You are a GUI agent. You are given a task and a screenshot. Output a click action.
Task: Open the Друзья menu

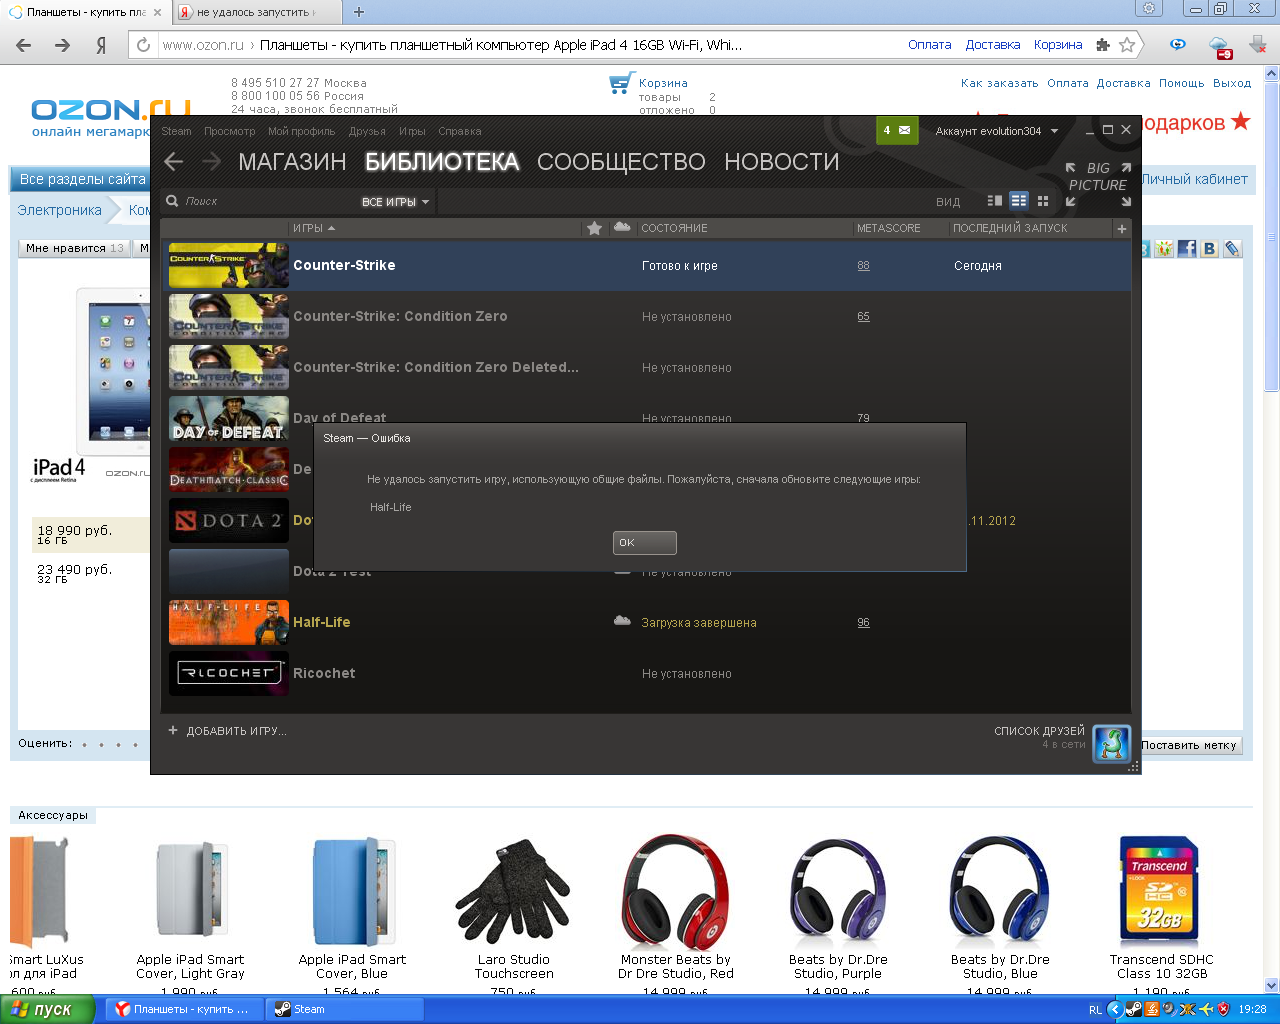click(x=367, y=131)
